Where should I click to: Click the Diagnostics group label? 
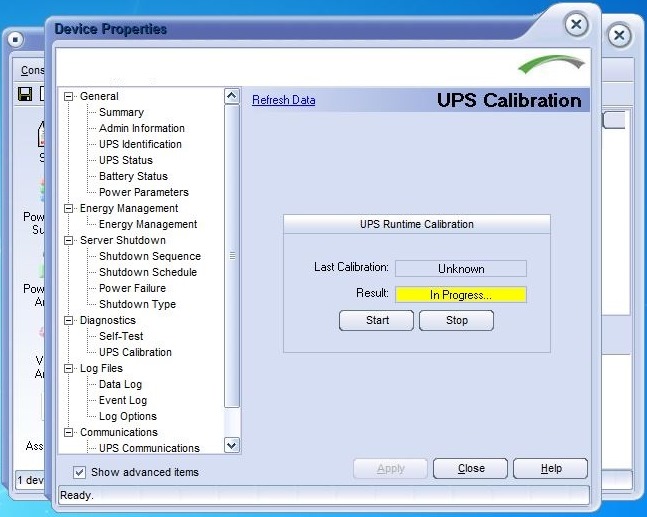(x=108, y=321)
